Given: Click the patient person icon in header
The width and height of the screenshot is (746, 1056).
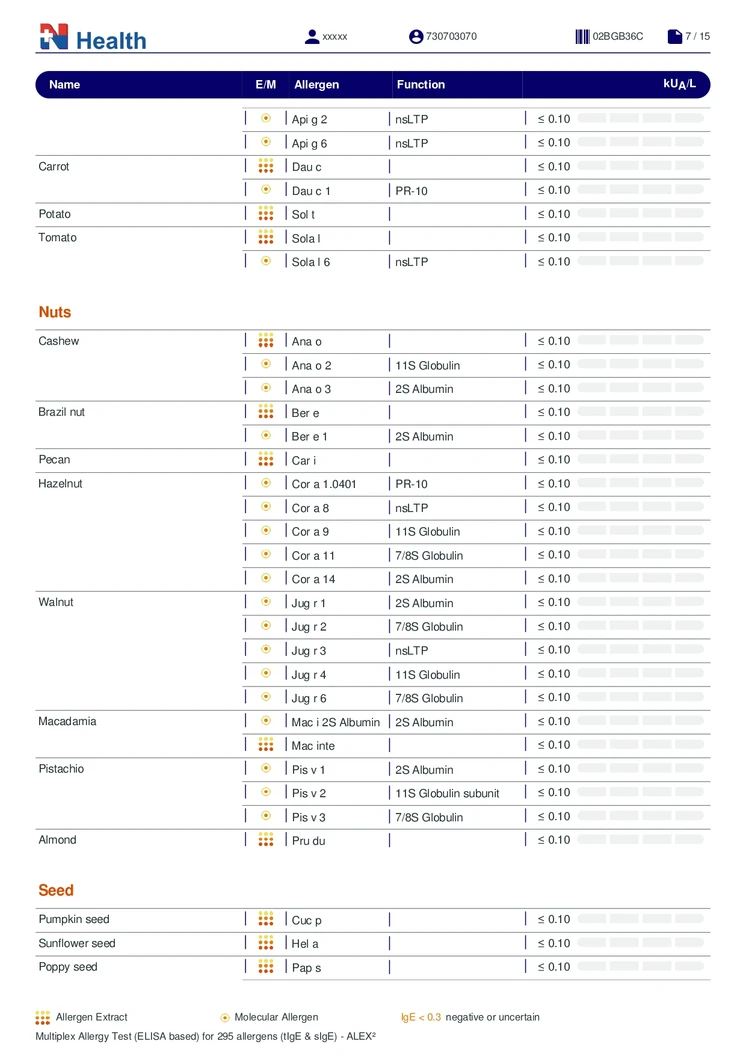Looking at the screenshot, I should point(312,37).
